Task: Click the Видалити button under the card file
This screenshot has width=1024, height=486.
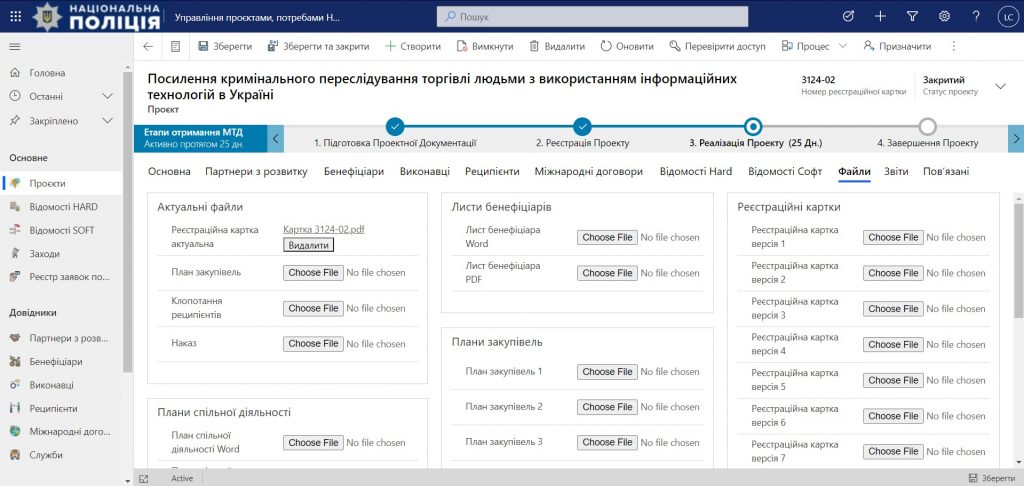Action: (x=308, y=245)
